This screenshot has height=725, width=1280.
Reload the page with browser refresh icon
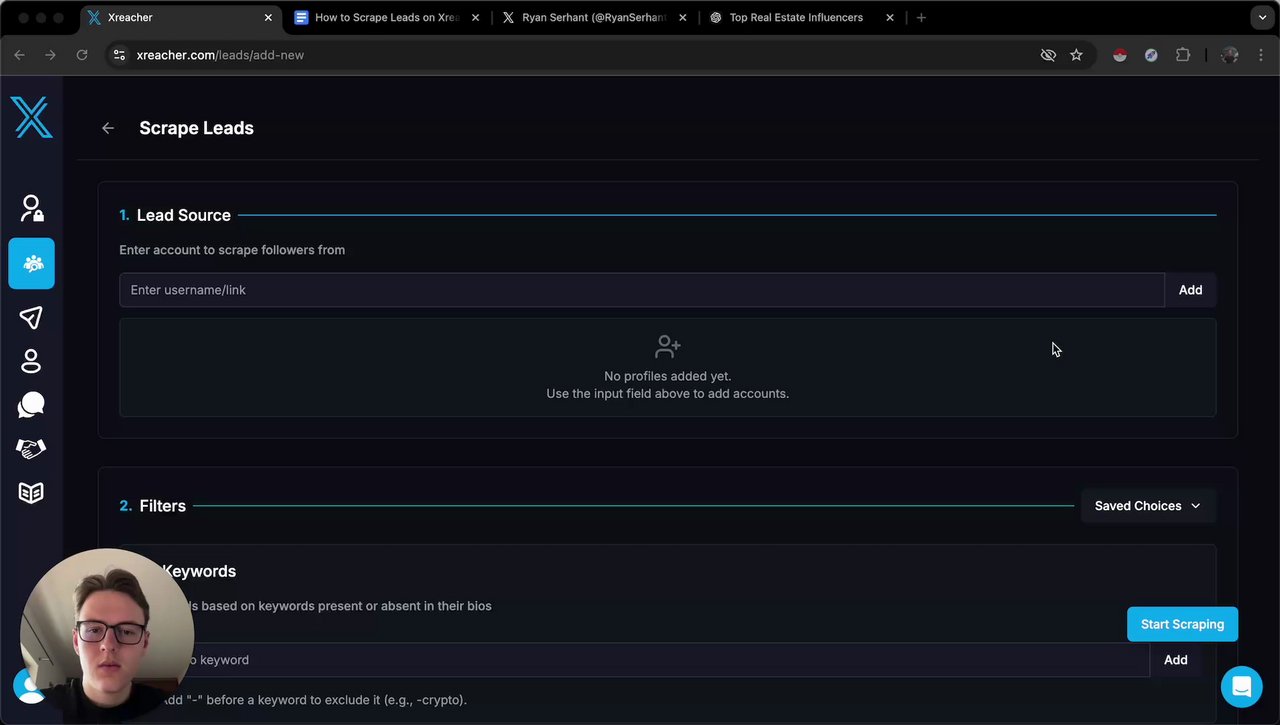point(82,55)
